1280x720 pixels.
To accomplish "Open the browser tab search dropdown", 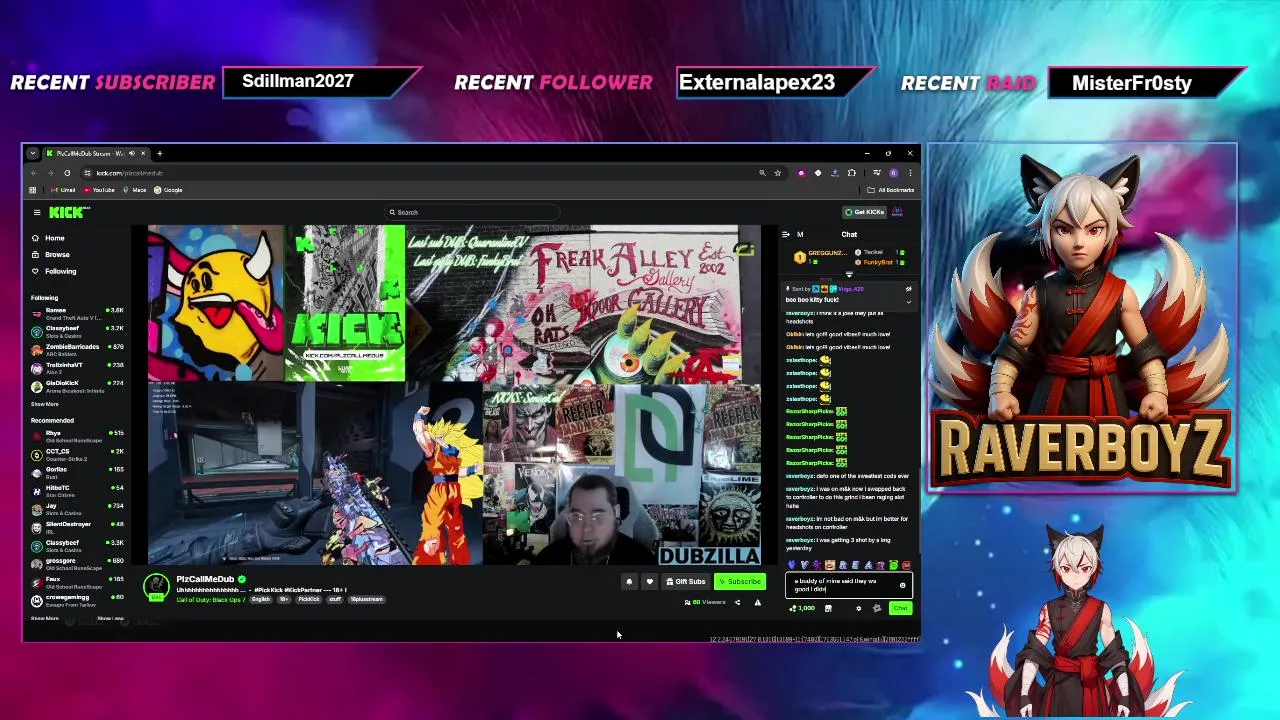I will tap(33, 153).
